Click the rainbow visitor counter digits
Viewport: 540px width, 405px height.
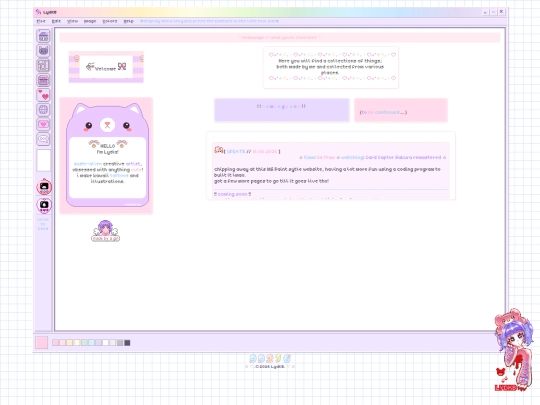click(x=270, y=359)
